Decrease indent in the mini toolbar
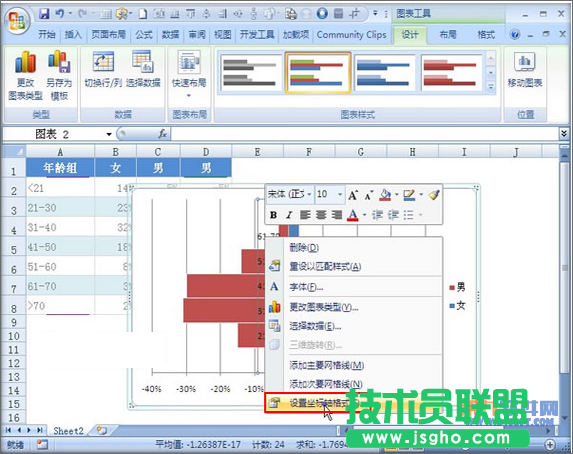 point(377,215)
